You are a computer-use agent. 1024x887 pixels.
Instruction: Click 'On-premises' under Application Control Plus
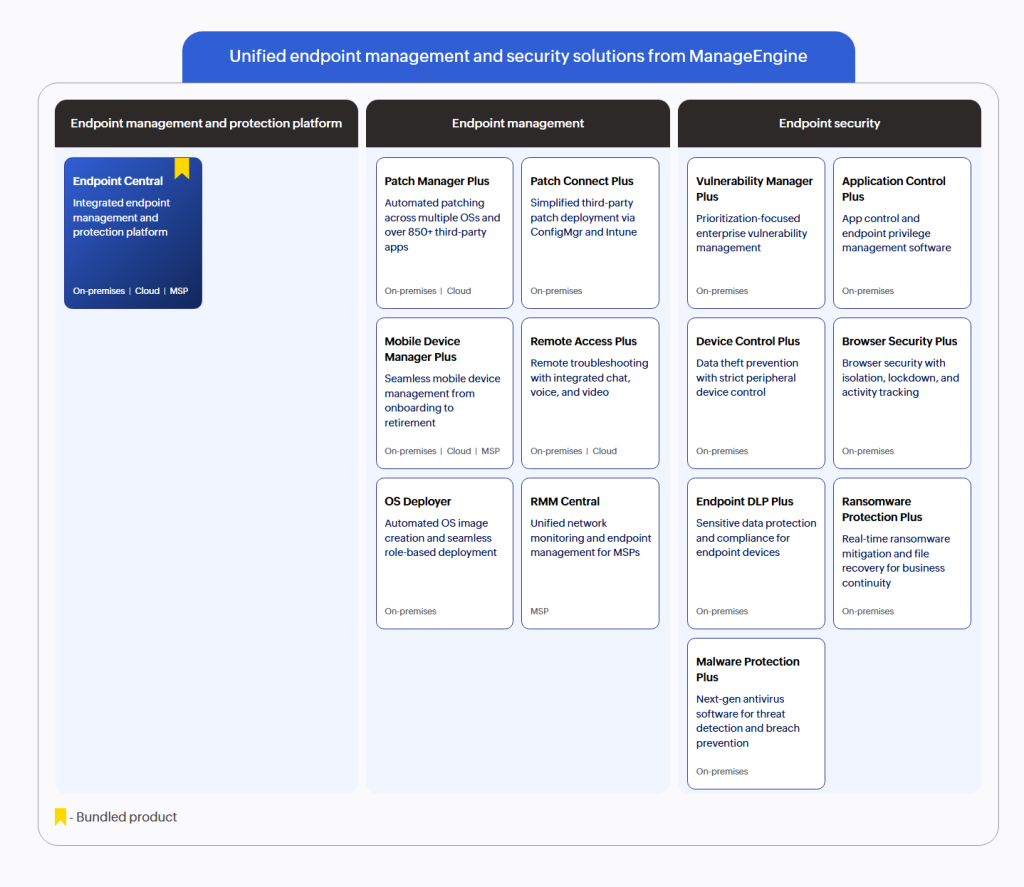pyautogui.click(x=867, y=291)
